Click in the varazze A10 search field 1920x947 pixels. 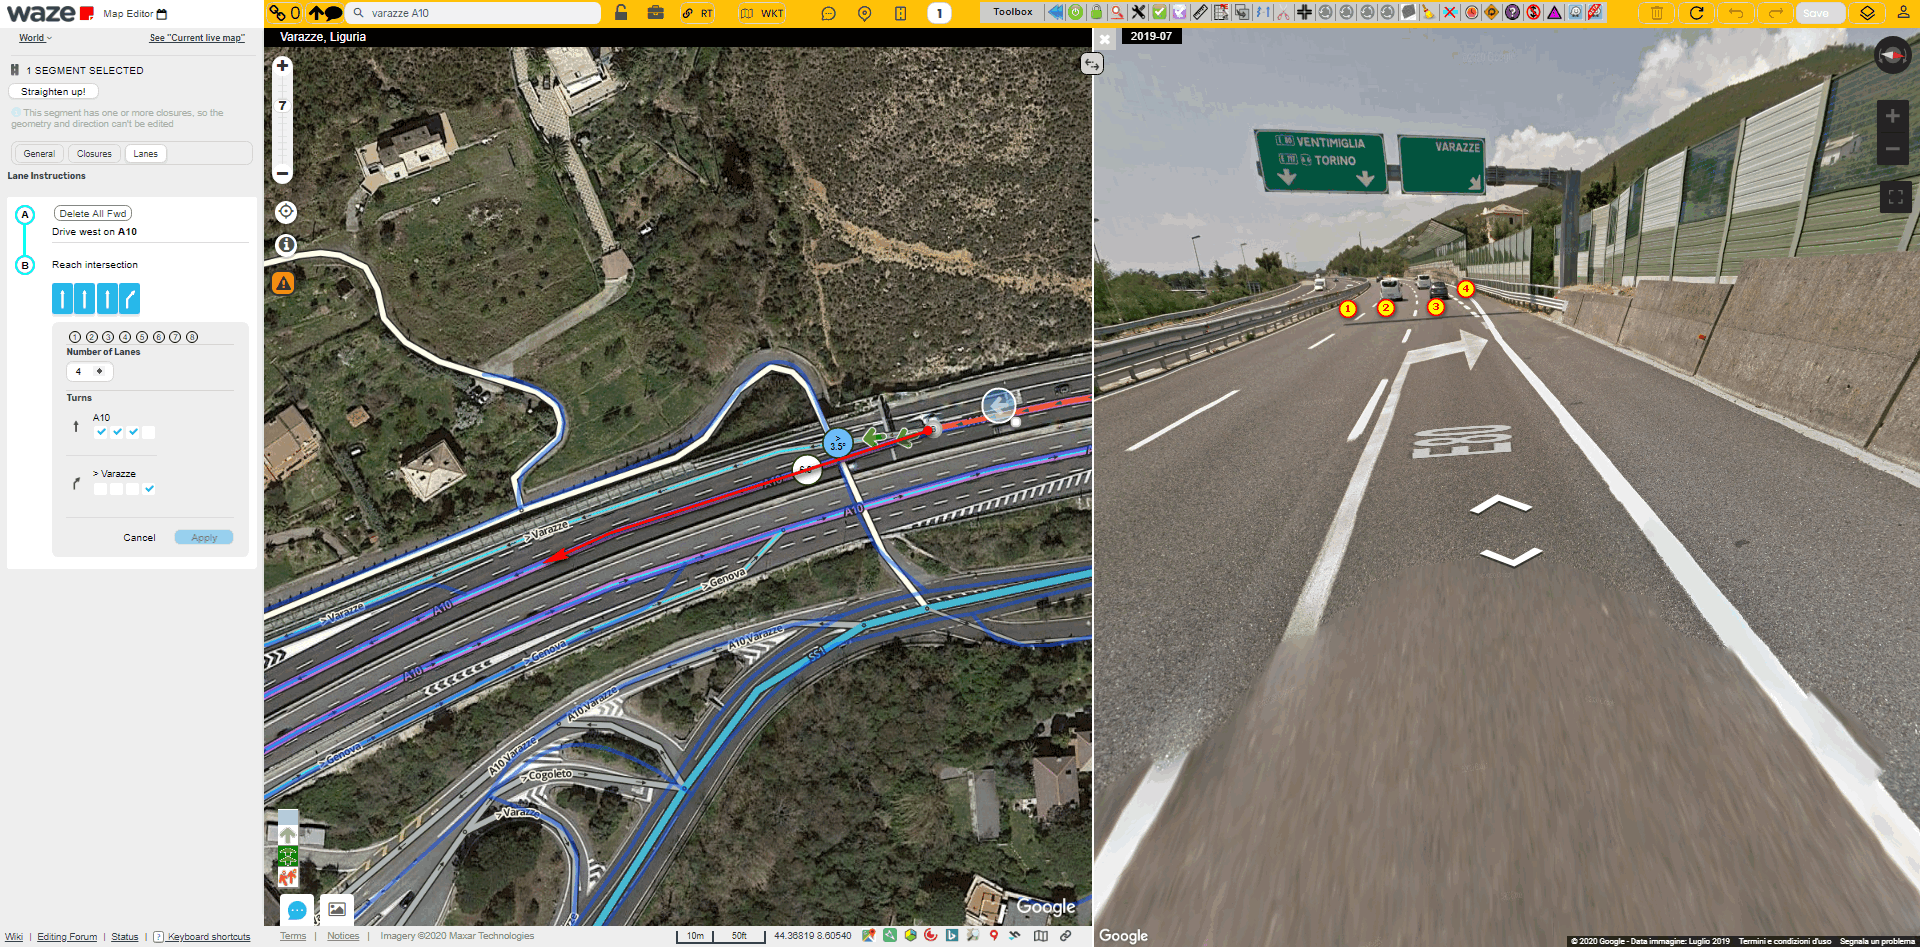coord(480,13)
